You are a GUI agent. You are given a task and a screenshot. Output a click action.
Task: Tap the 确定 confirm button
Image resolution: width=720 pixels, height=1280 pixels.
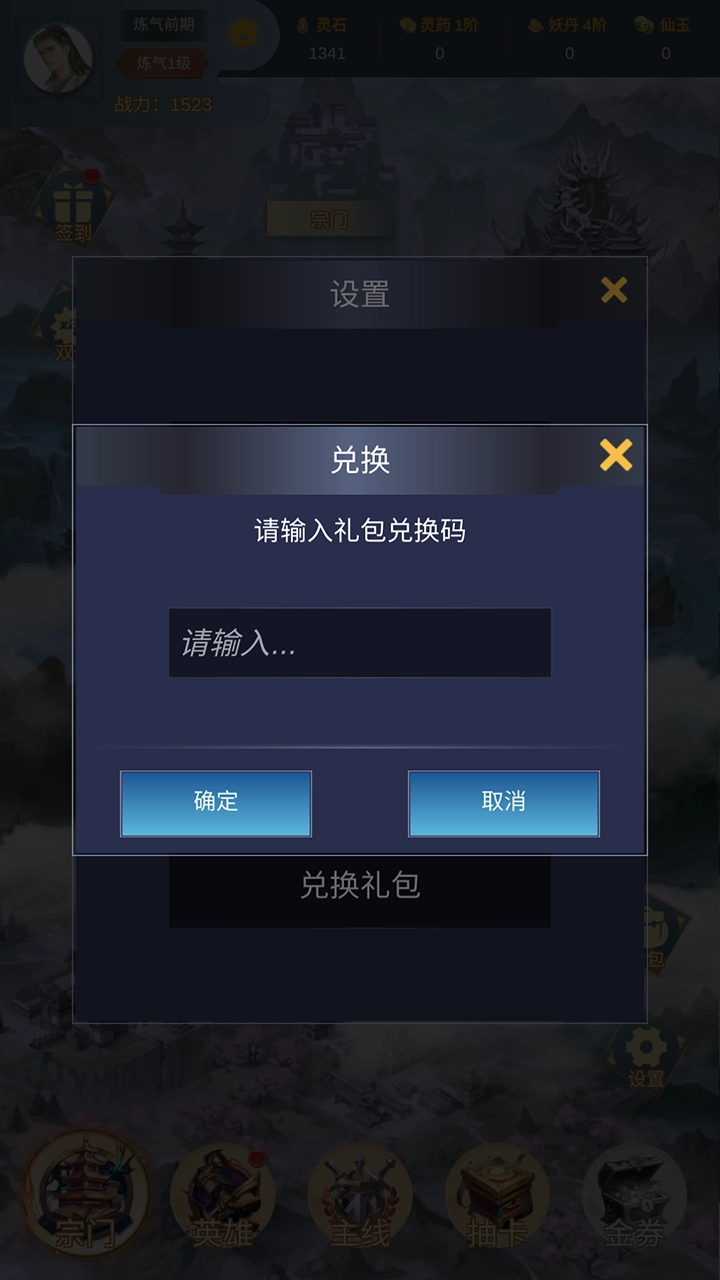click(x=216, y=803)
